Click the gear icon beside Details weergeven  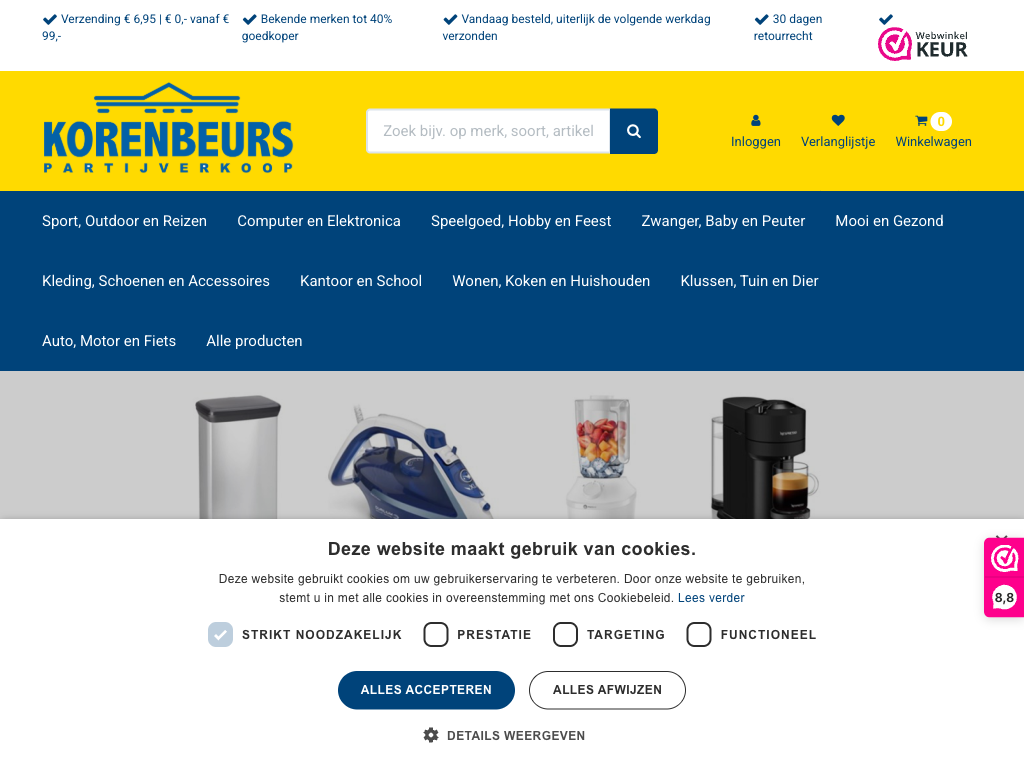click(x=431, y=735)
